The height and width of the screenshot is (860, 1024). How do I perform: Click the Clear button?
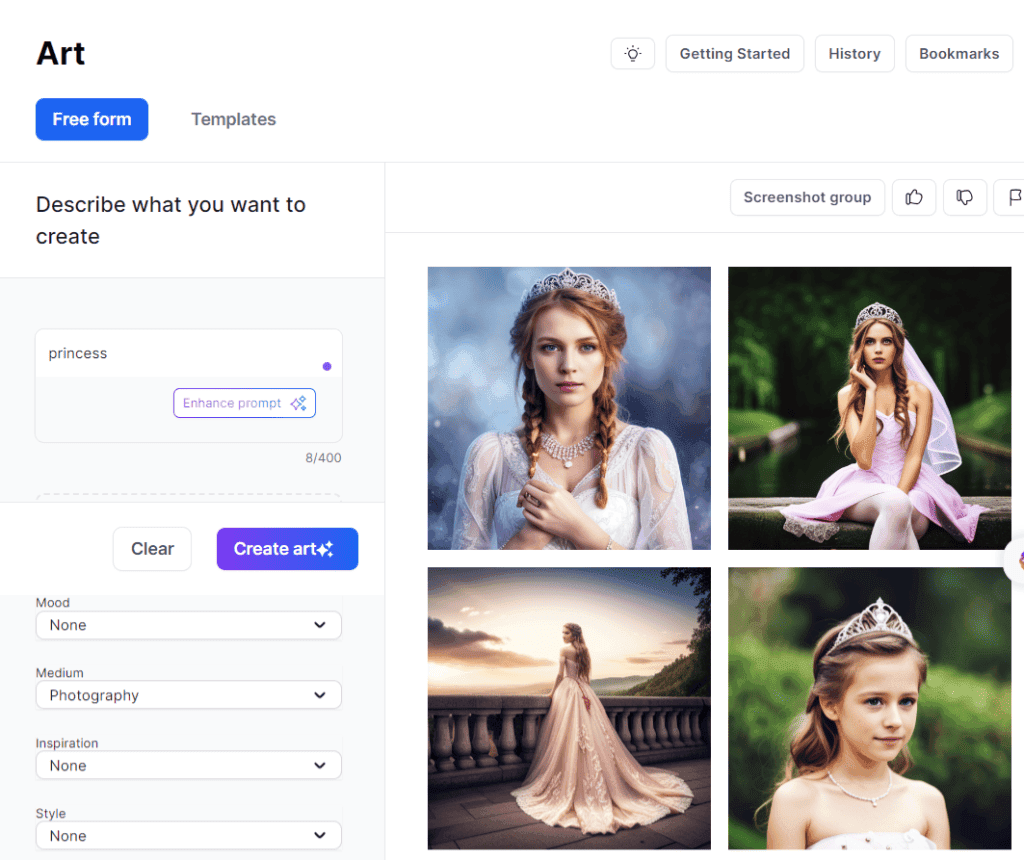[152, 549]
